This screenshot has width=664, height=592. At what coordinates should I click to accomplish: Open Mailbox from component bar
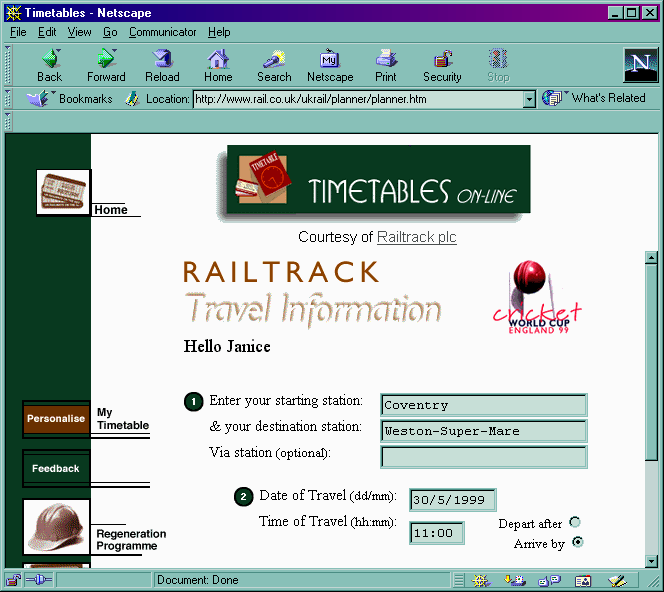[x=515, y=581]
